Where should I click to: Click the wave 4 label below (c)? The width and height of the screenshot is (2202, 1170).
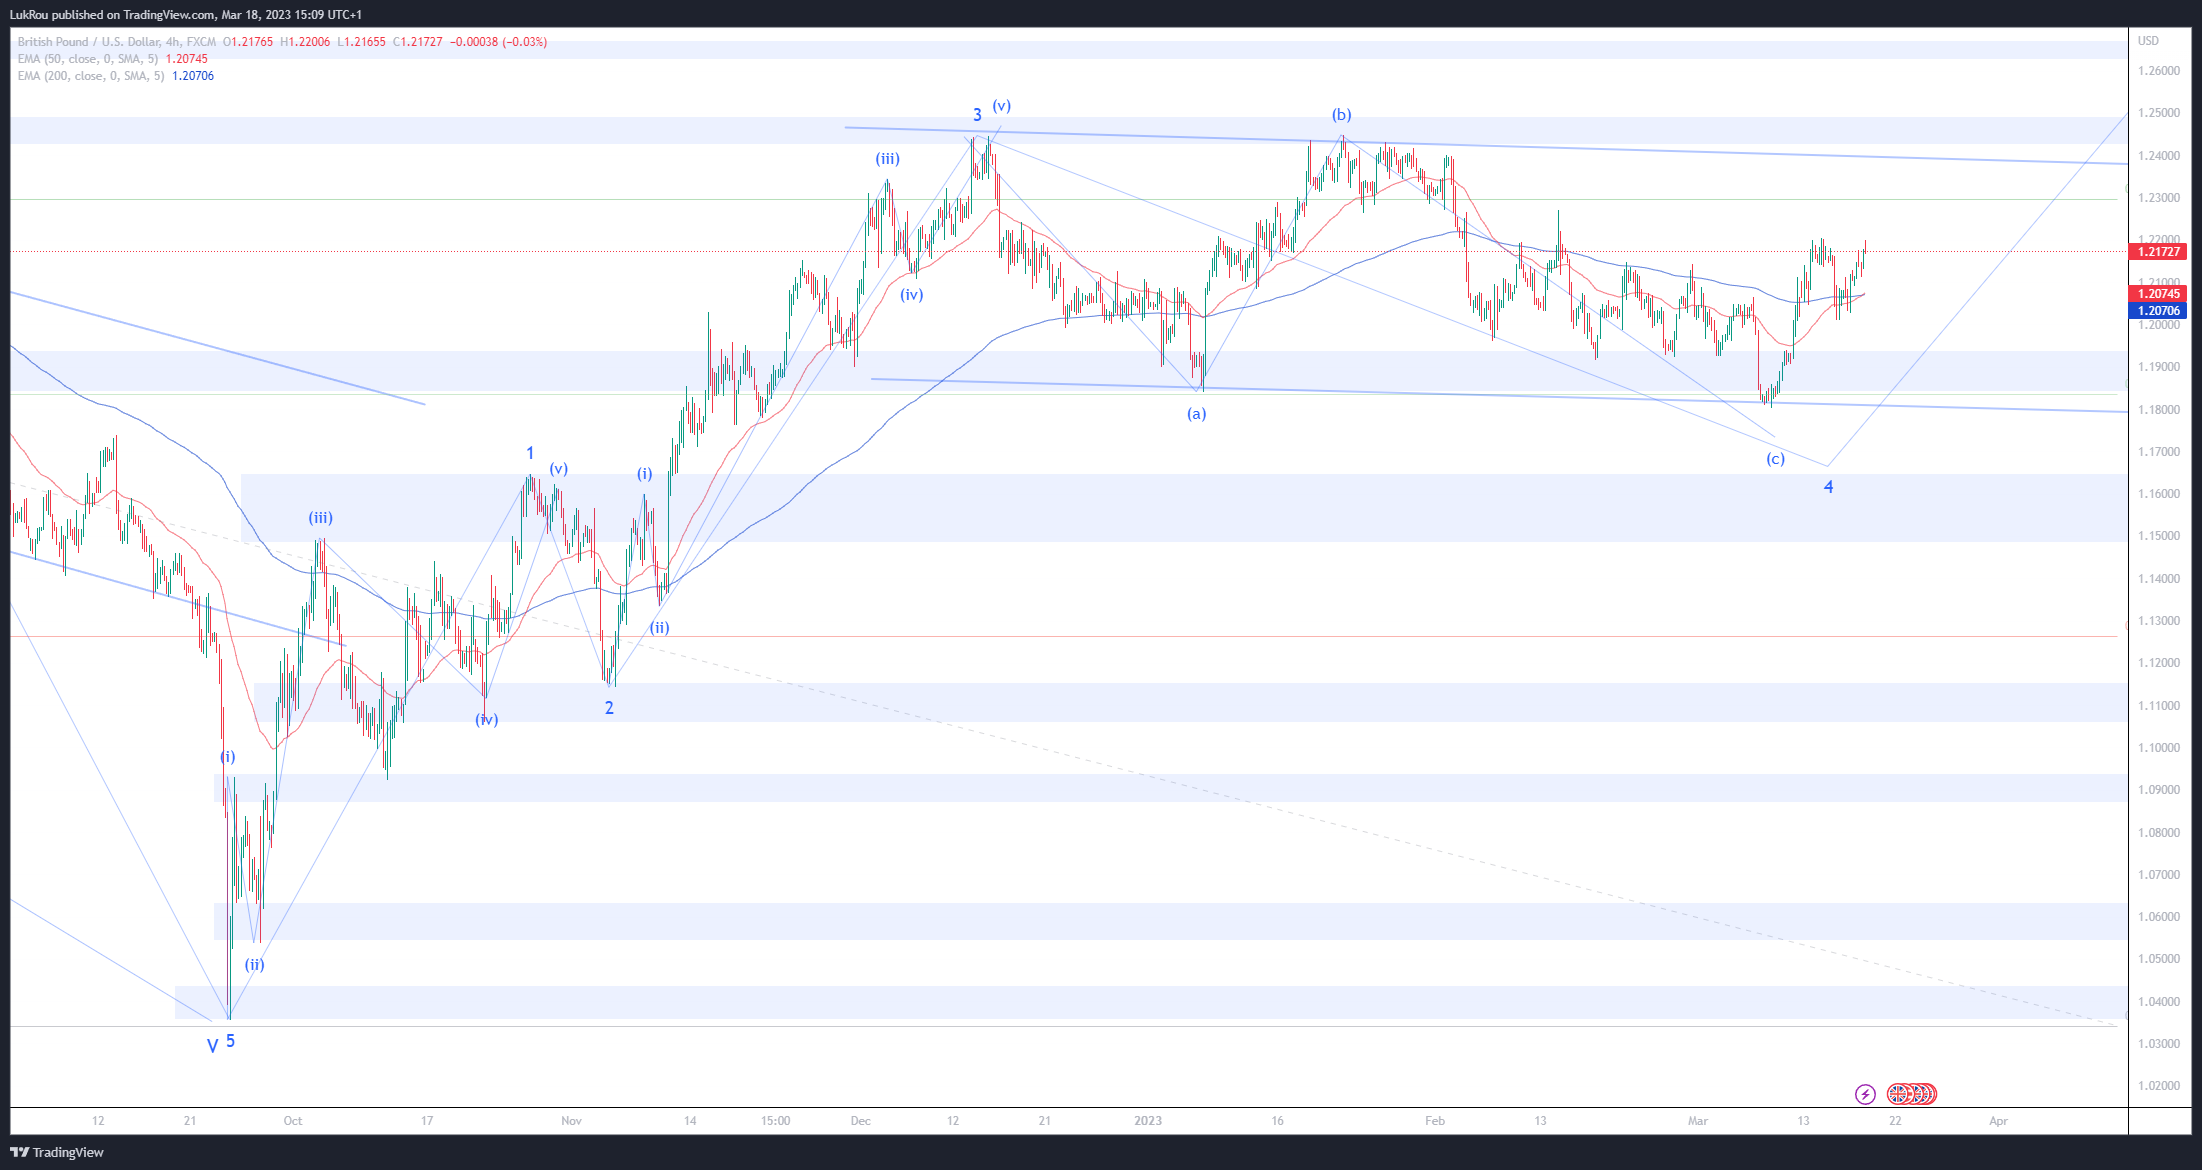click(1829, 487)
